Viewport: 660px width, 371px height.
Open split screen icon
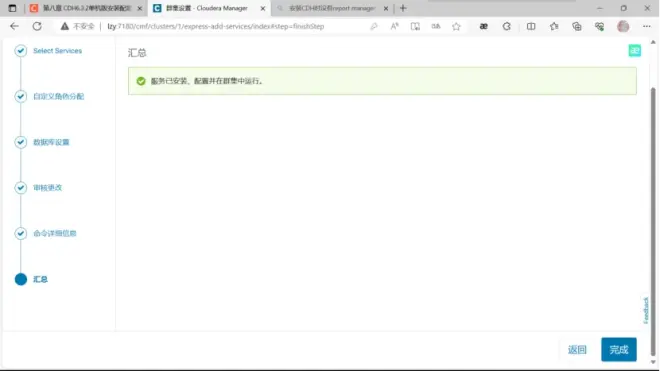[x=531, y=27]
